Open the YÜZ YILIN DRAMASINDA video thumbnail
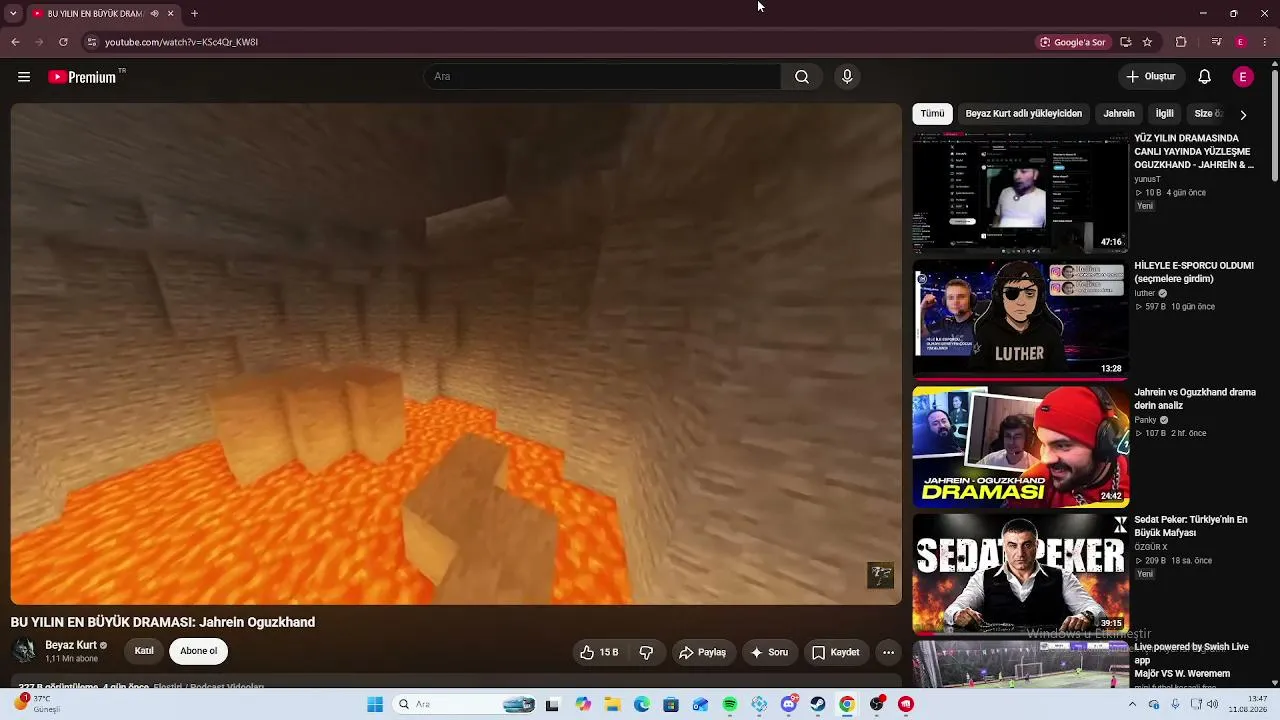Viewport: 1280px width, 720px height. [x=1020, y=193]
